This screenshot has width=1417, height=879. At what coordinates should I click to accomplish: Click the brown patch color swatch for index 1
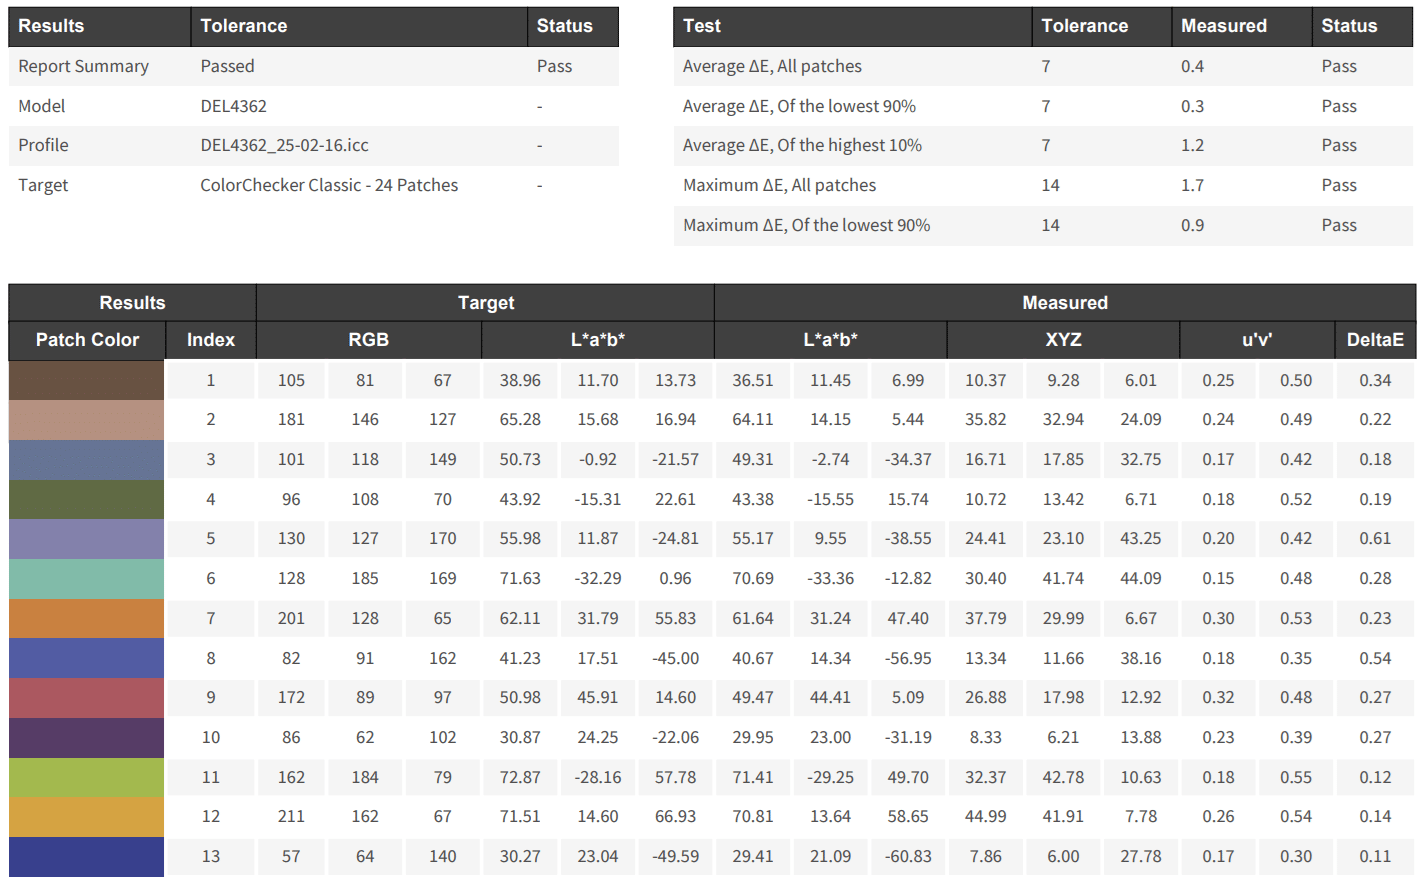click(x=86, y=381)
